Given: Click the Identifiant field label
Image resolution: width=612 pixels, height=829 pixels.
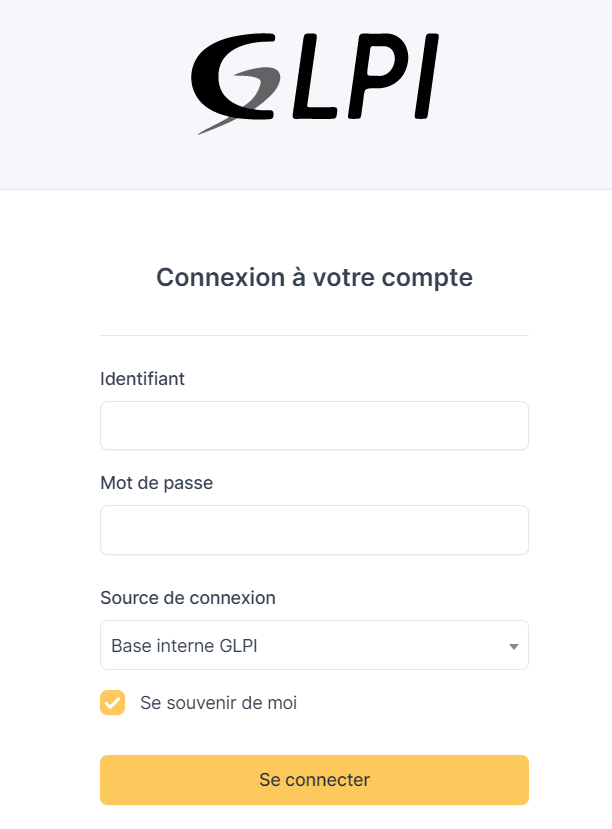Looking at the screenshot, I should coord(142,379).
